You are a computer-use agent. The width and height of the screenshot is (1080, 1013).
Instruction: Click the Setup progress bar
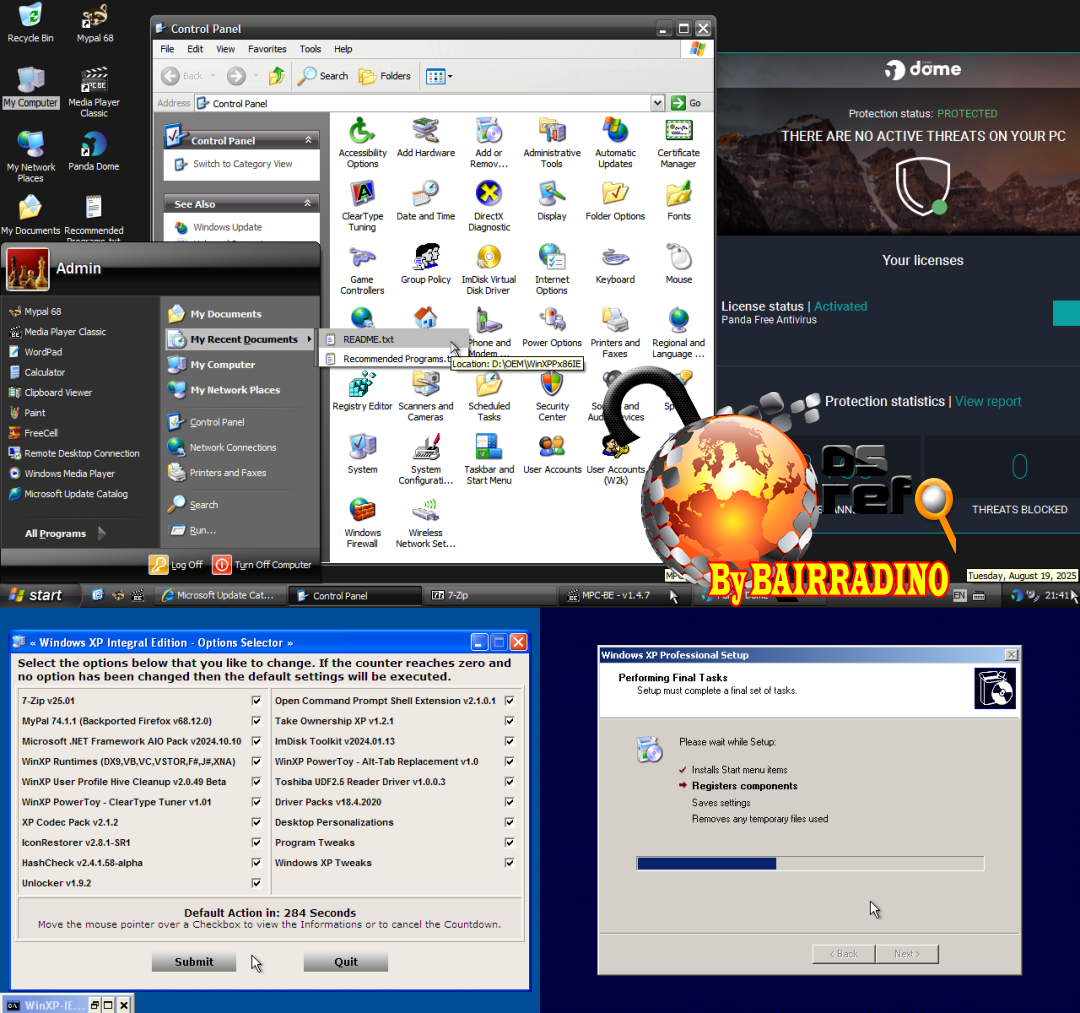click(810, 864)
